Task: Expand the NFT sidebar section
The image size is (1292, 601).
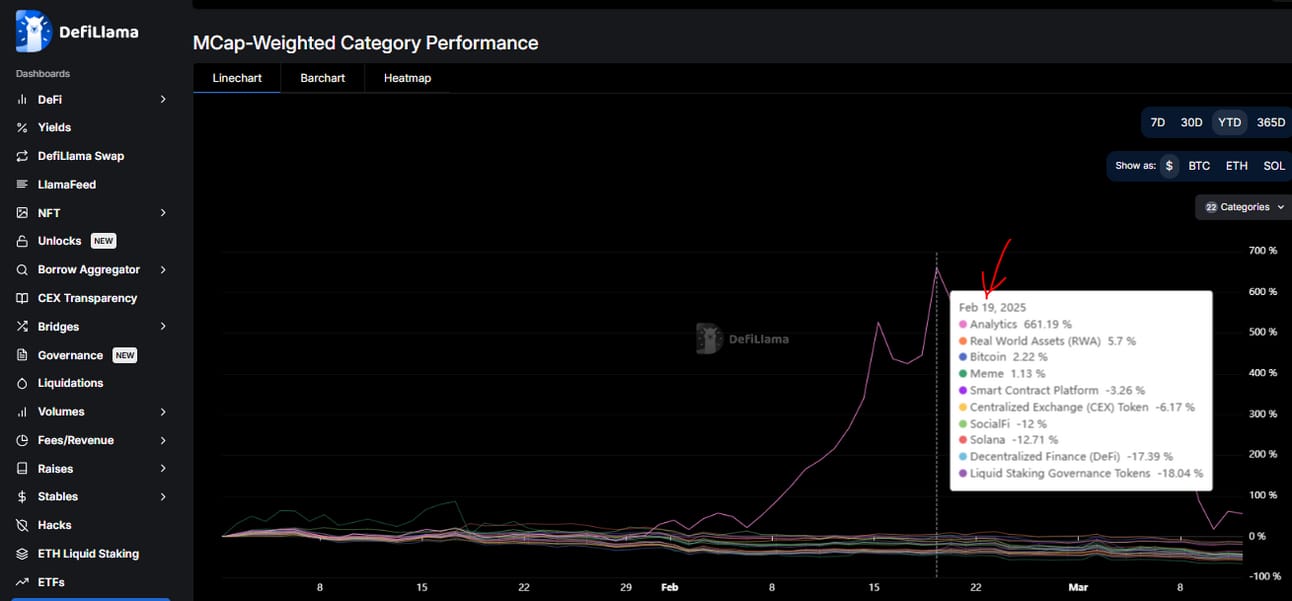Action: (x=163, y=213)
